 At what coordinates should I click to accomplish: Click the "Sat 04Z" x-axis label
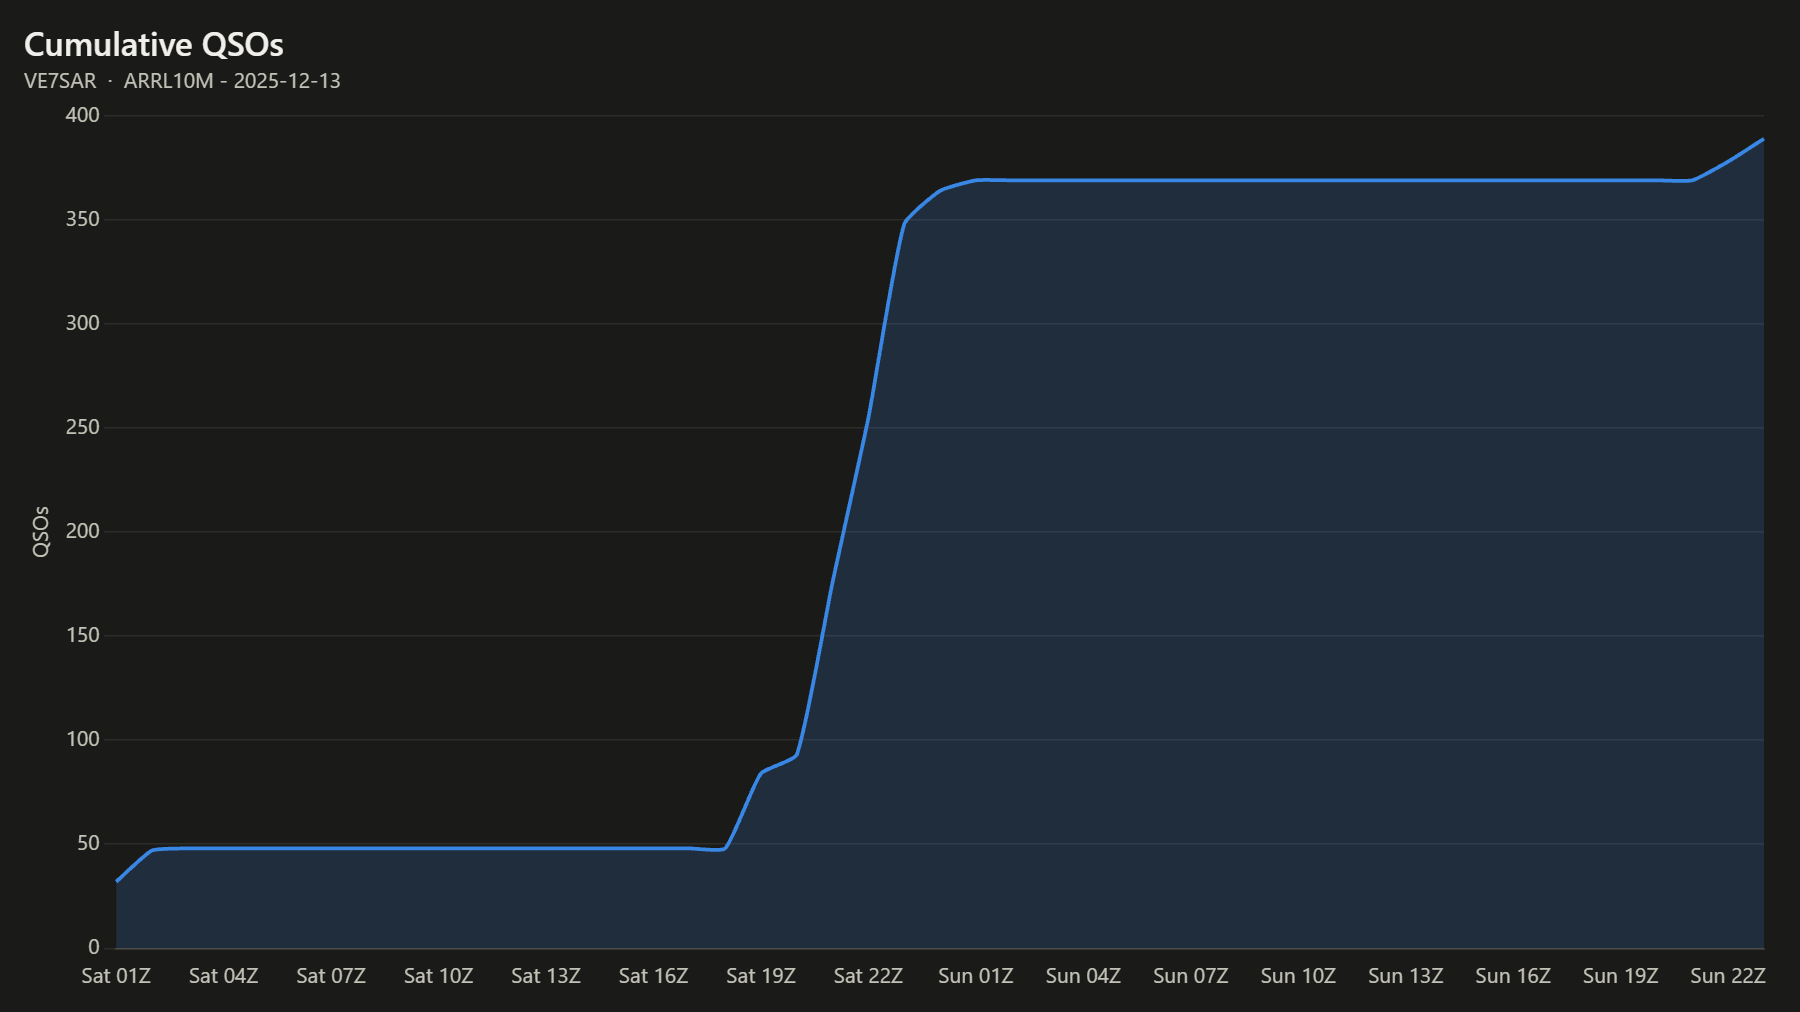(x=224, y=976)
